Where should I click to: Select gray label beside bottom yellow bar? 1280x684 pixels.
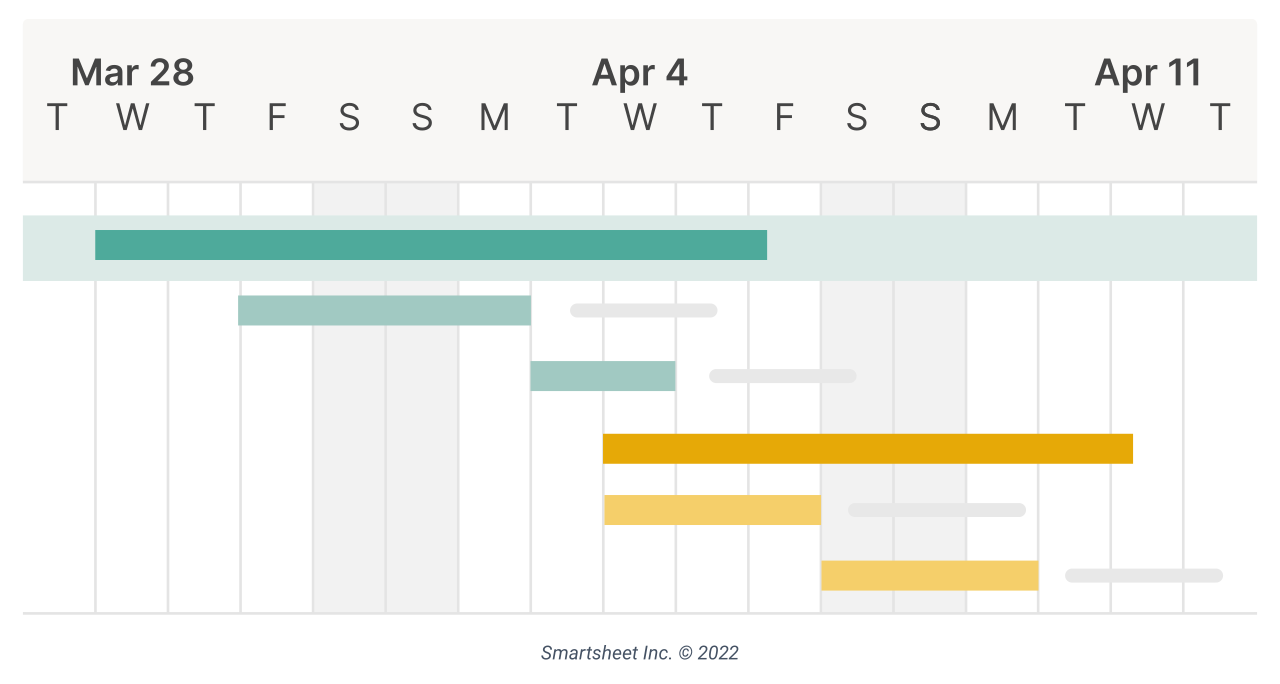pyautogui.click(x=1143, y=576)
